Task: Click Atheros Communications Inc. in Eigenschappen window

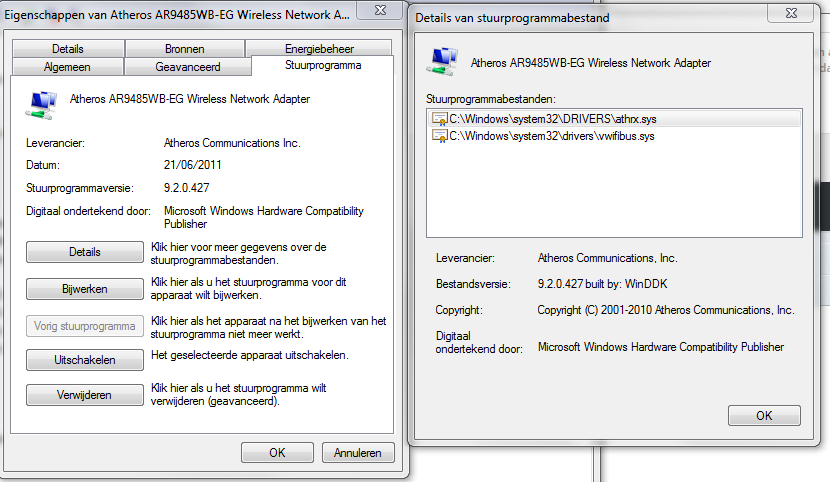Action: (232, 143)
